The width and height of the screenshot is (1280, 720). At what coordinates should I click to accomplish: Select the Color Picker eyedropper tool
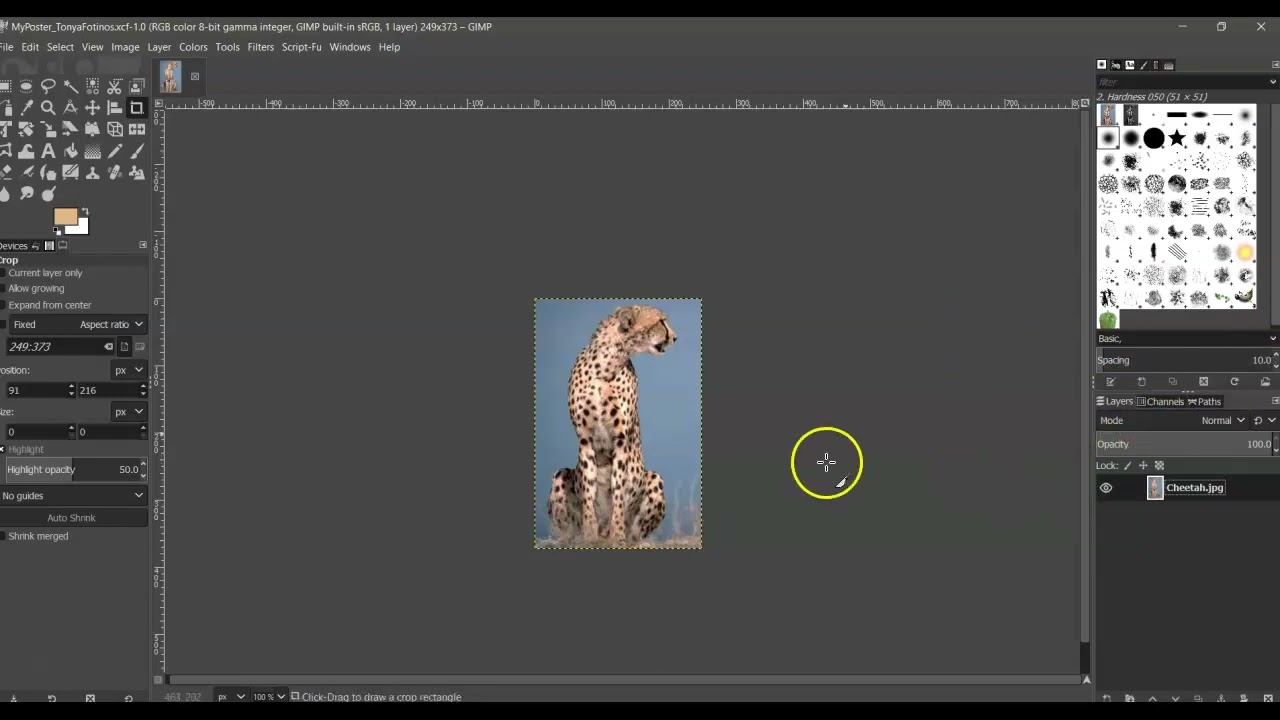point(26,108)
